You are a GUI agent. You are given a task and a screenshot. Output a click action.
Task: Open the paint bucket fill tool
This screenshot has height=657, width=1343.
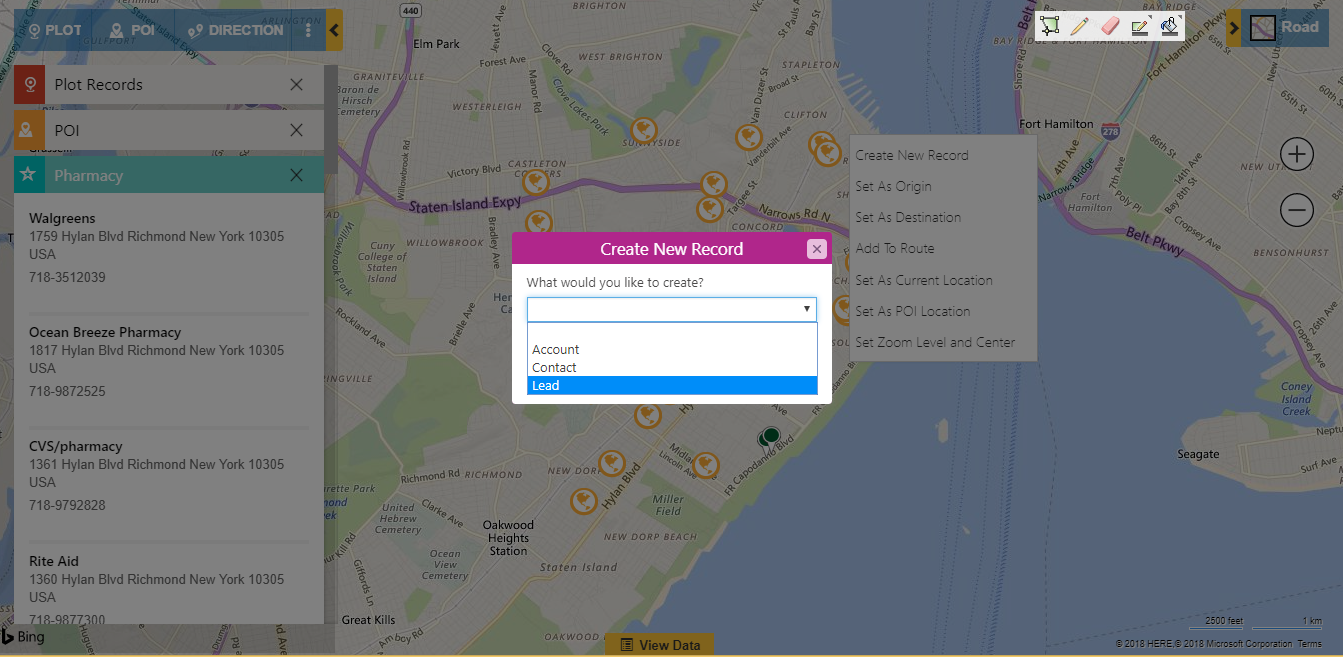tap(1169, 27)
